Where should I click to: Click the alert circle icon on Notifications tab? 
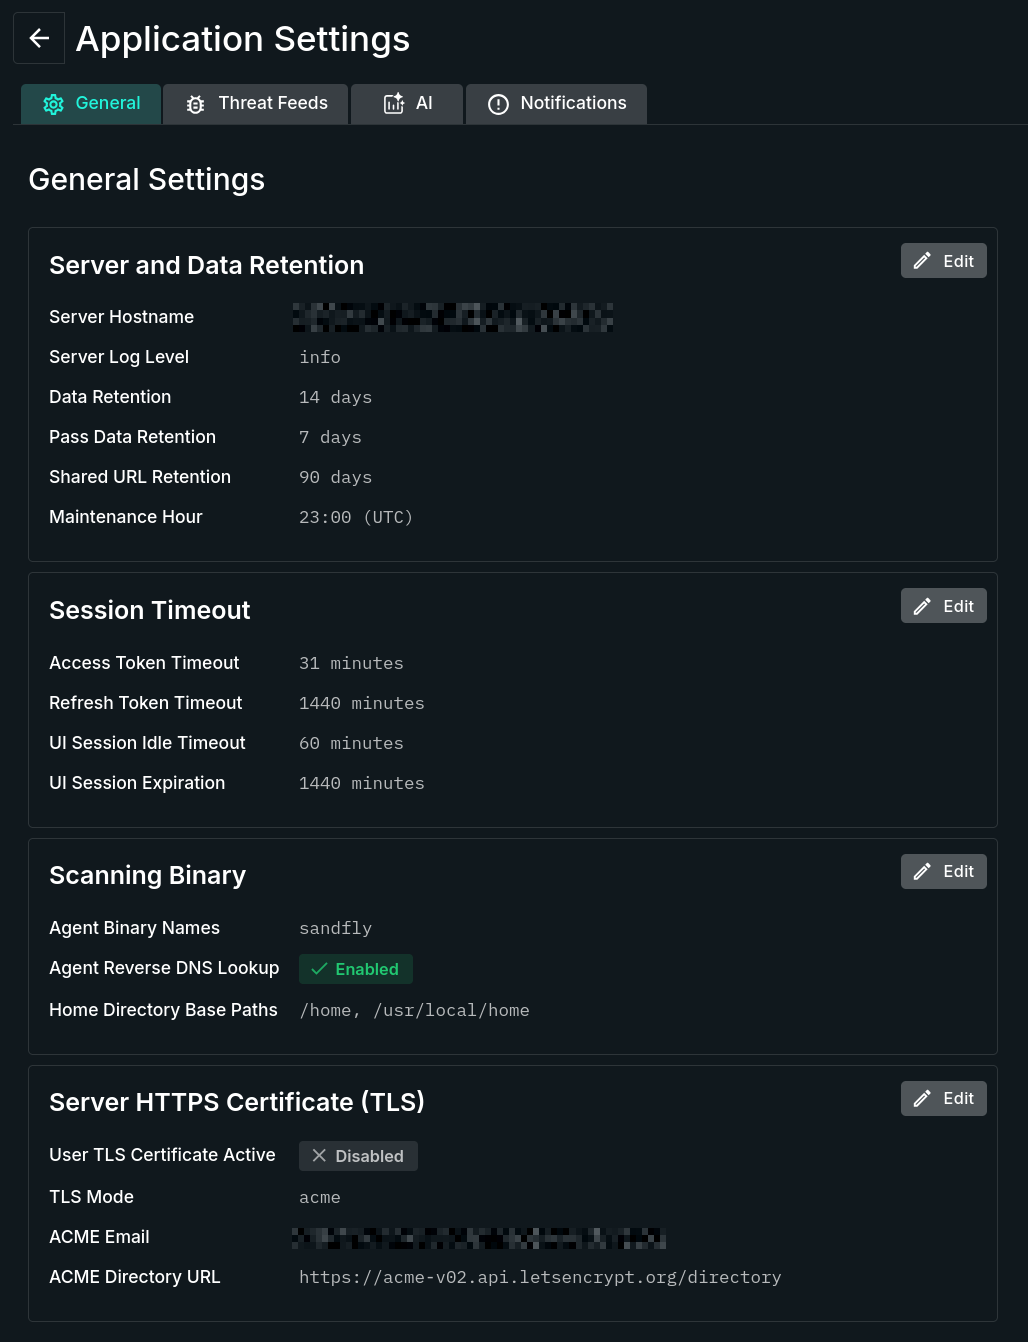coord(498,104)
